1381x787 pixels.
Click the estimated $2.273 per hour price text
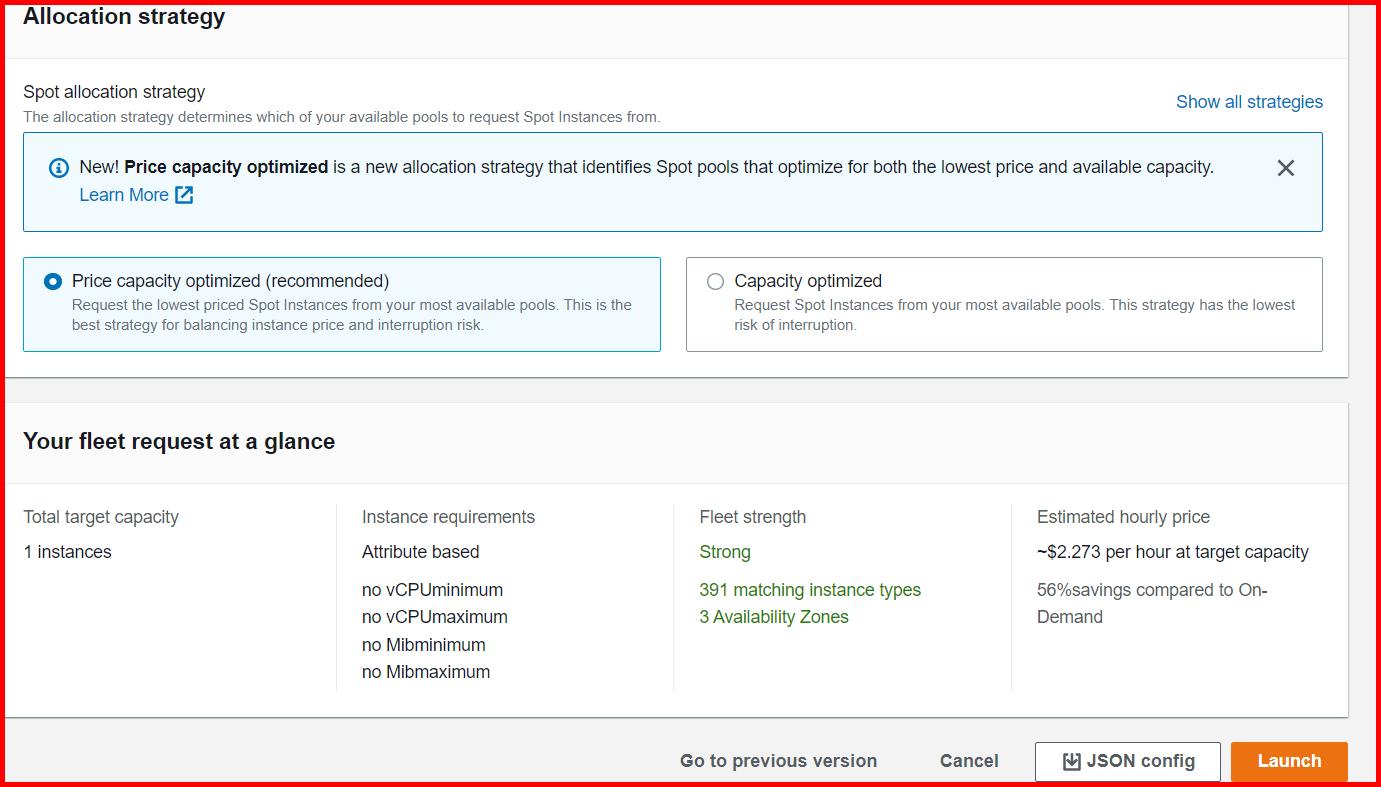click(1172, 552)
